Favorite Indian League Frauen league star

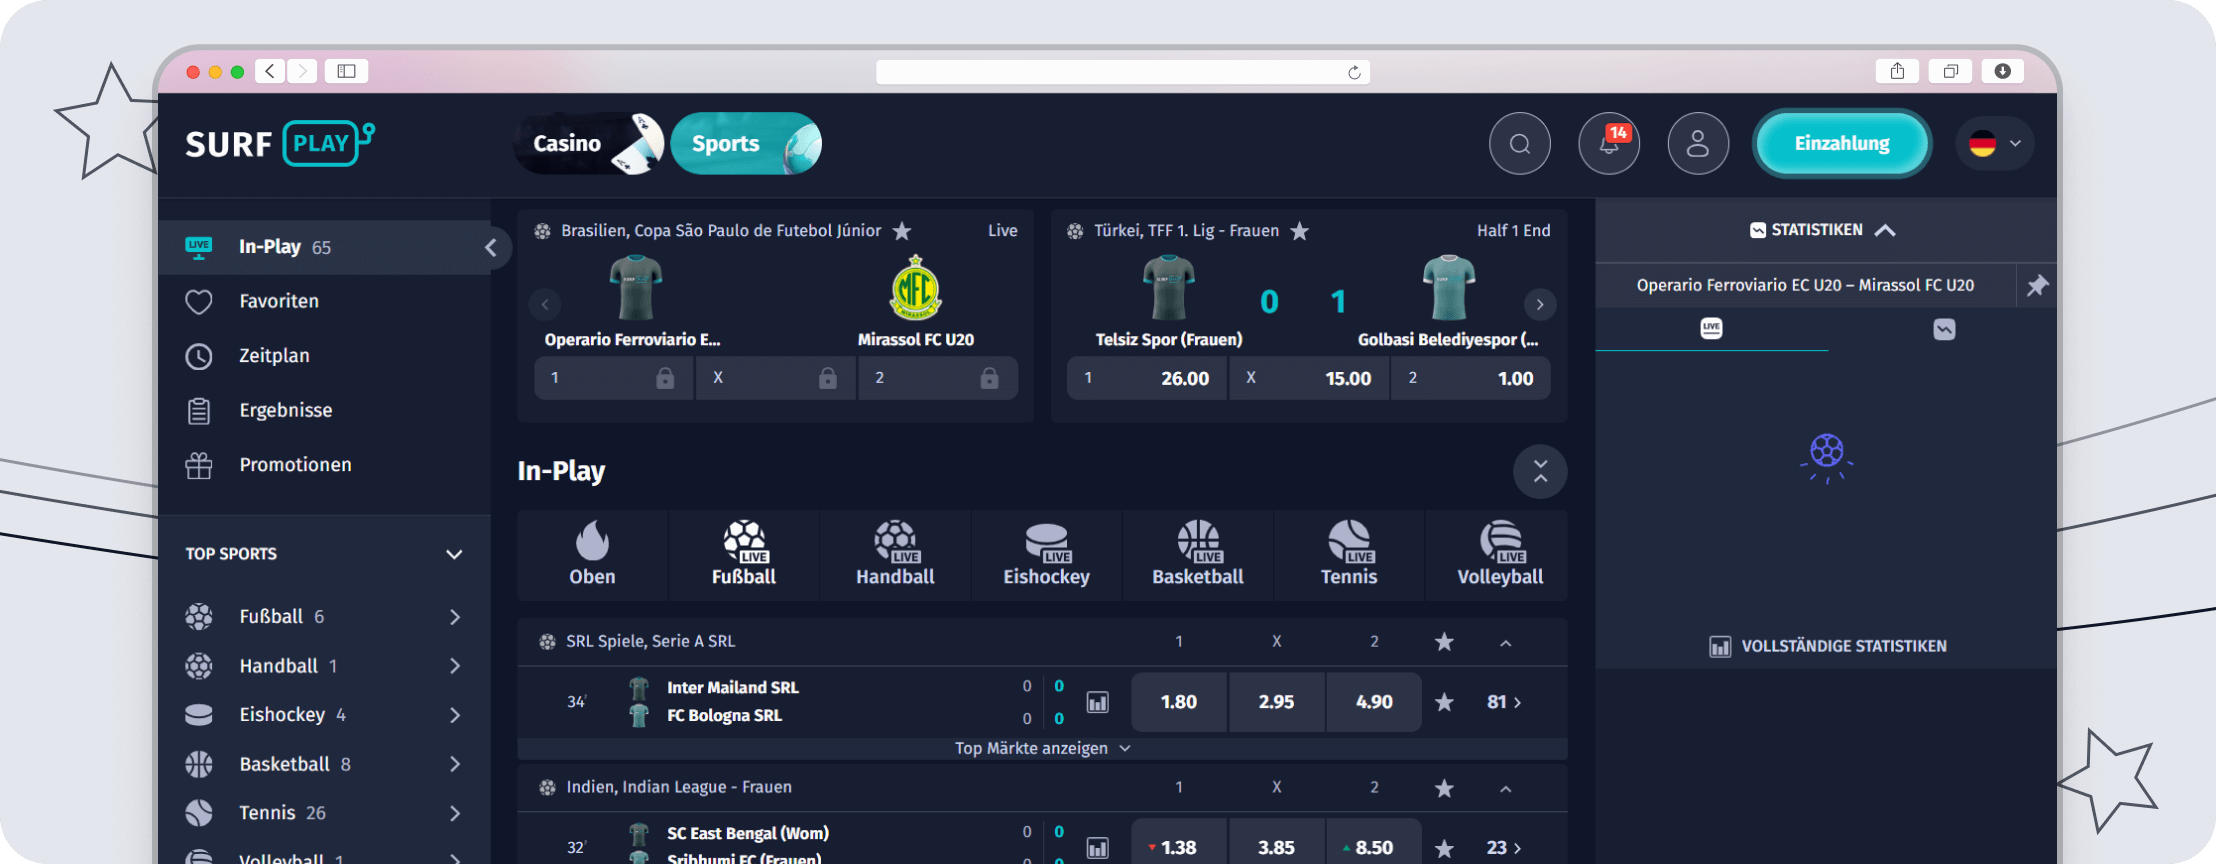click(1444, 788)
